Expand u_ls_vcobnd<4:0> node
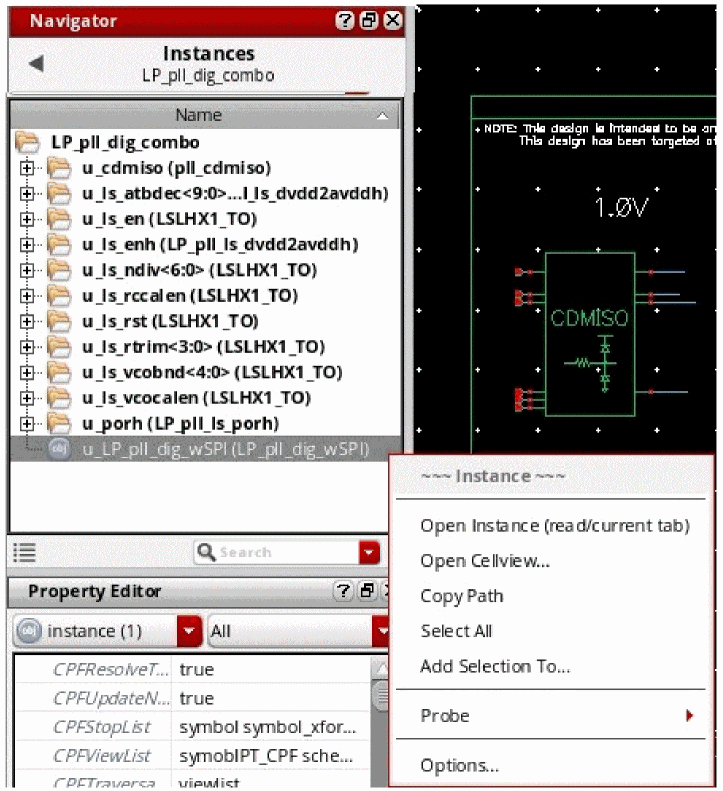This screenshot has height=791, width=723. [x=27, y=372]
